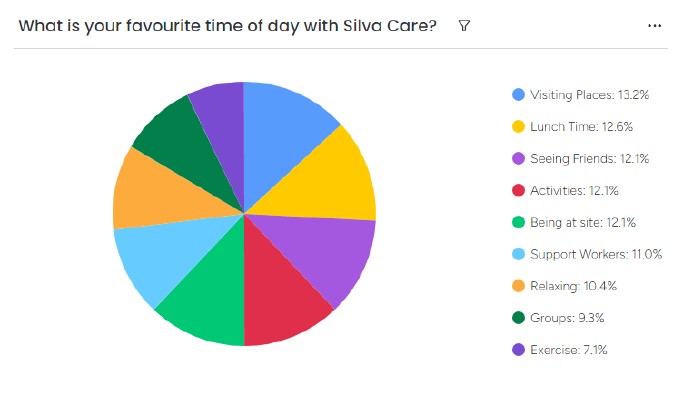Toggle the Visiting Places: 13.2% legend label
The height and width of the screenshot is (404, 691).
590,95
